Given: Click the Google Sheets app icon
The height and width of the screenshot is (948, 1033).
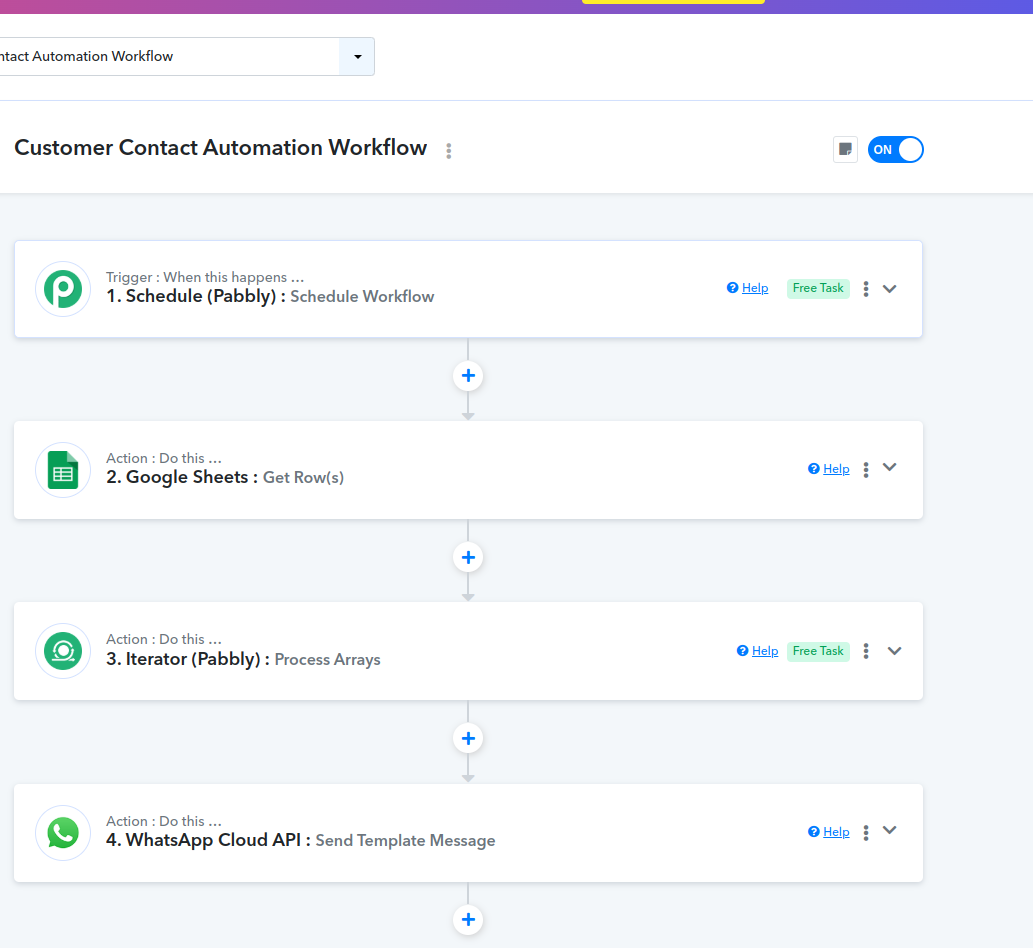Looking at the screenshot, I should 63,470.
